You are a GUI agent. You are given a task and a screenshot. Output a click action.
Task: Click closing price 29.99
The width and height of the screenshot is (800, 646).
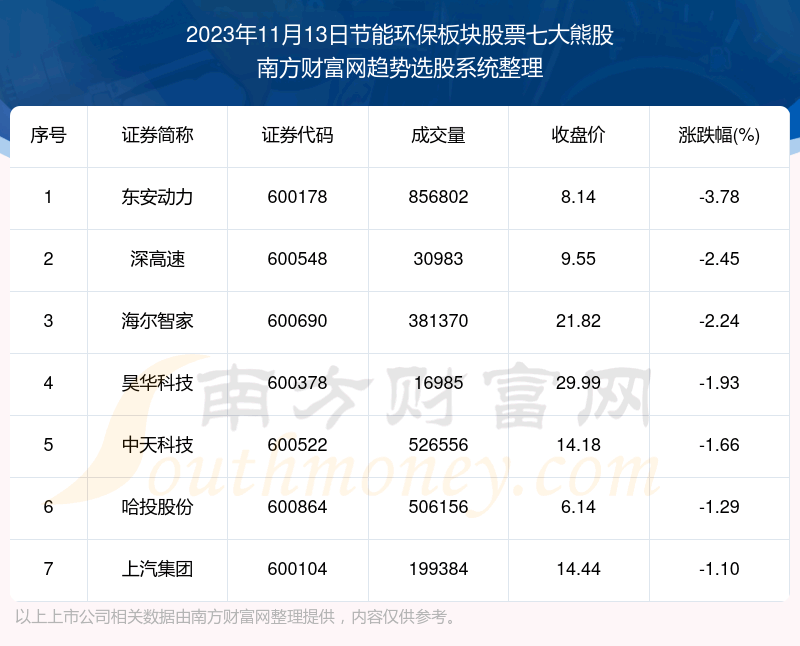[579, 383]
